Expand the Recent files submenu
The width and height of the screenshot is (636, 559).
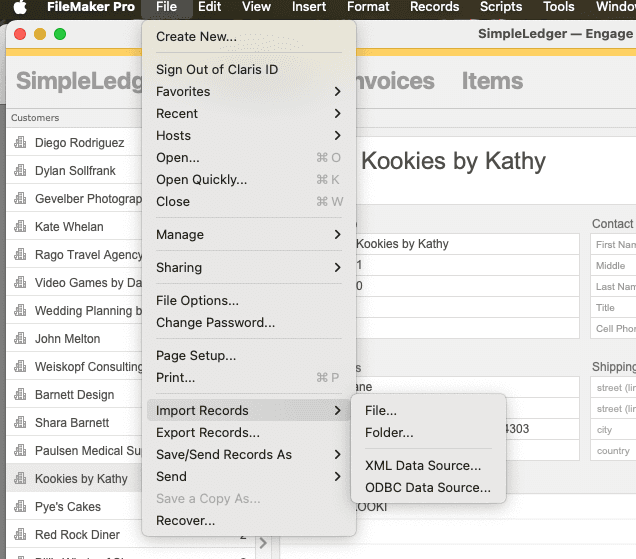pyautogui.click(x=249, y=114)
